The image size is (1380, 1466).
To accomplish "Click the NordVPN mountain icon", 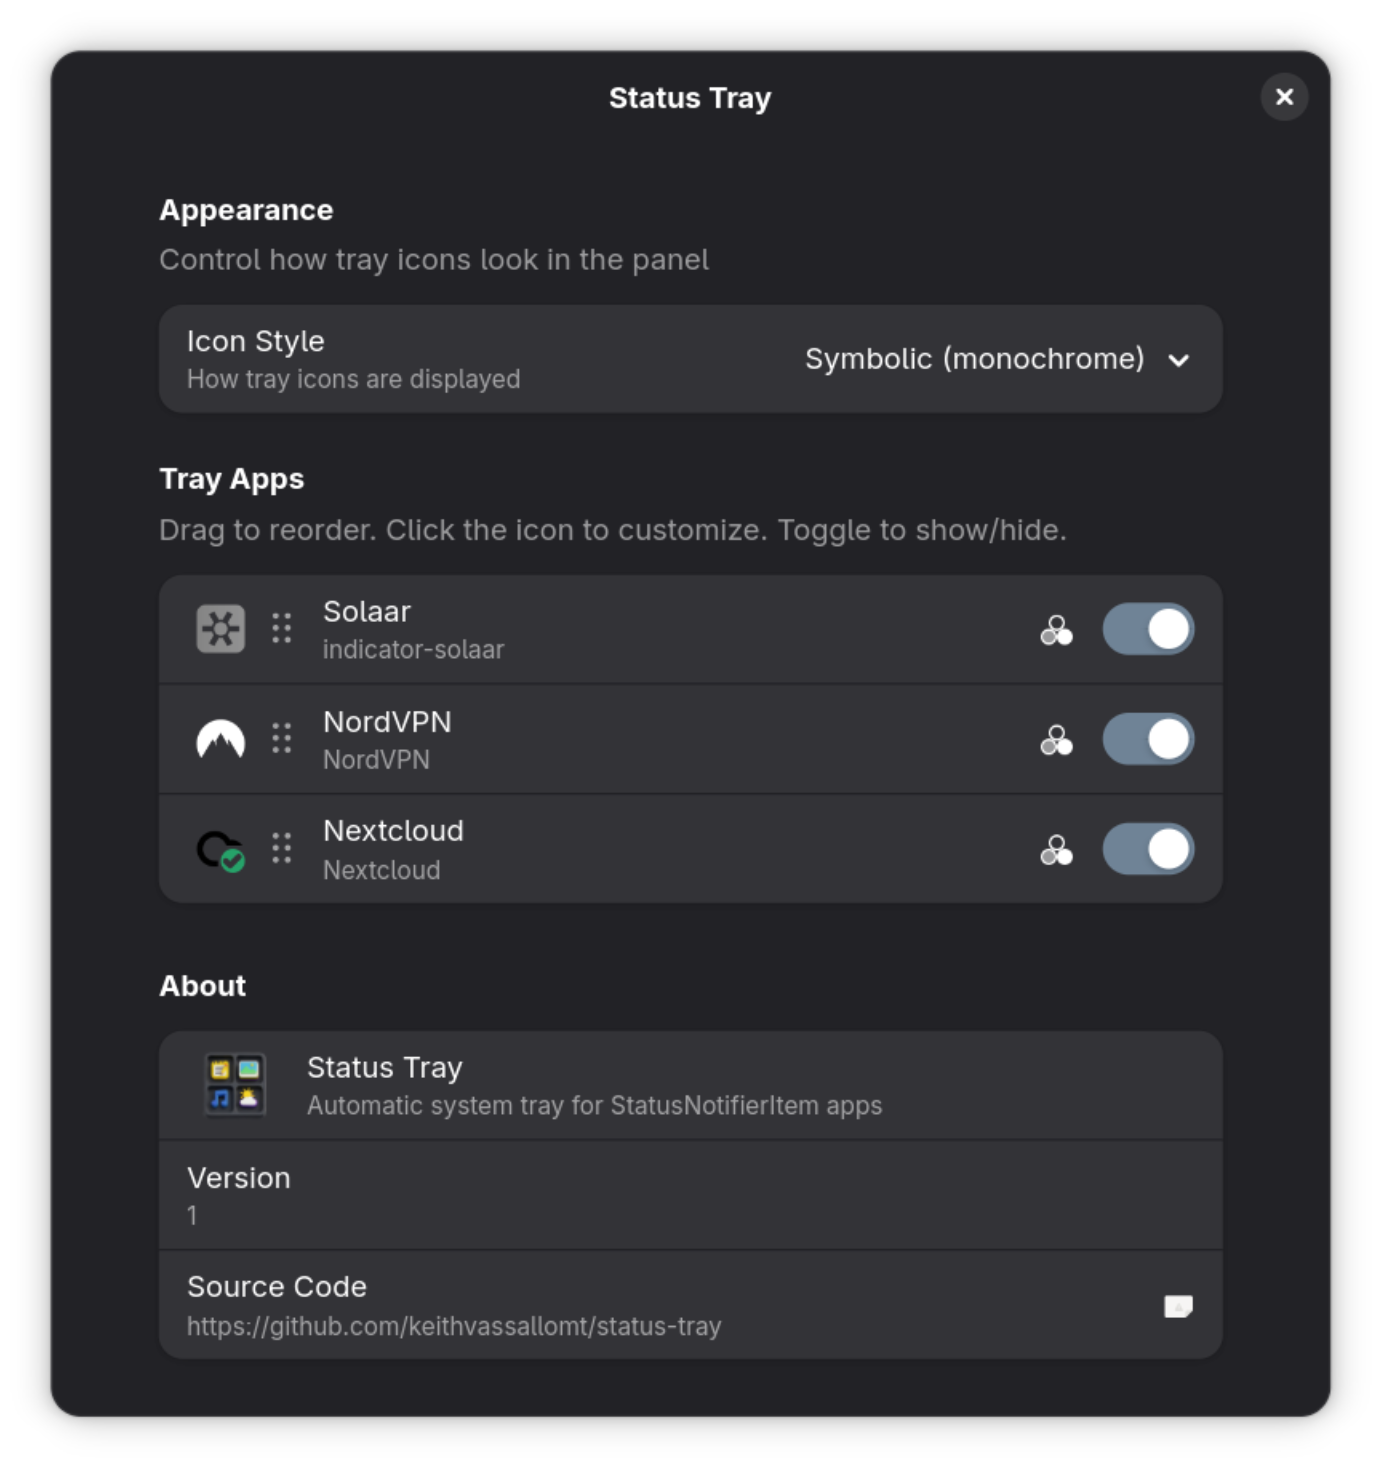I will (x=222, y=738).
